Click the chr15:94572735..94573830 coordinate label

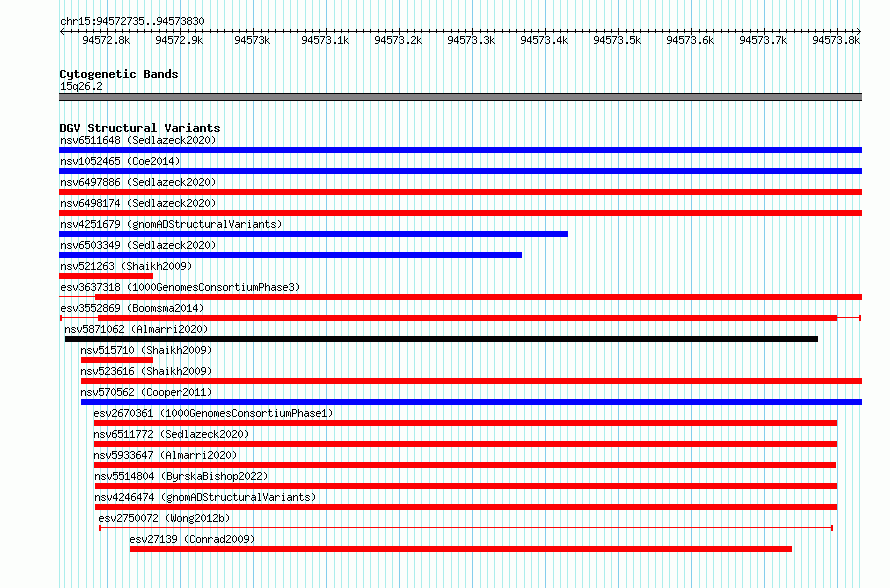[x=132, y=21]
